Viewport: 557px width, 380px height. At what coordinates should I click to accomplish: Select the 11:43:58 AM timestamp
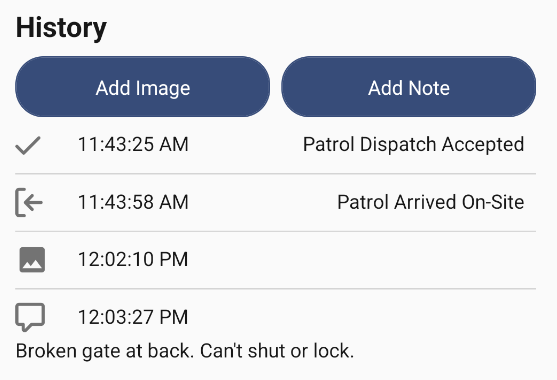(x=133, y=202)
